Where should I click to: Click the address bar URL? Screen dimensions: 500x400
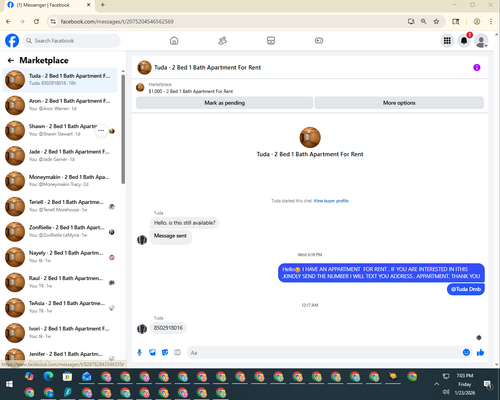[x=117, y=21]
